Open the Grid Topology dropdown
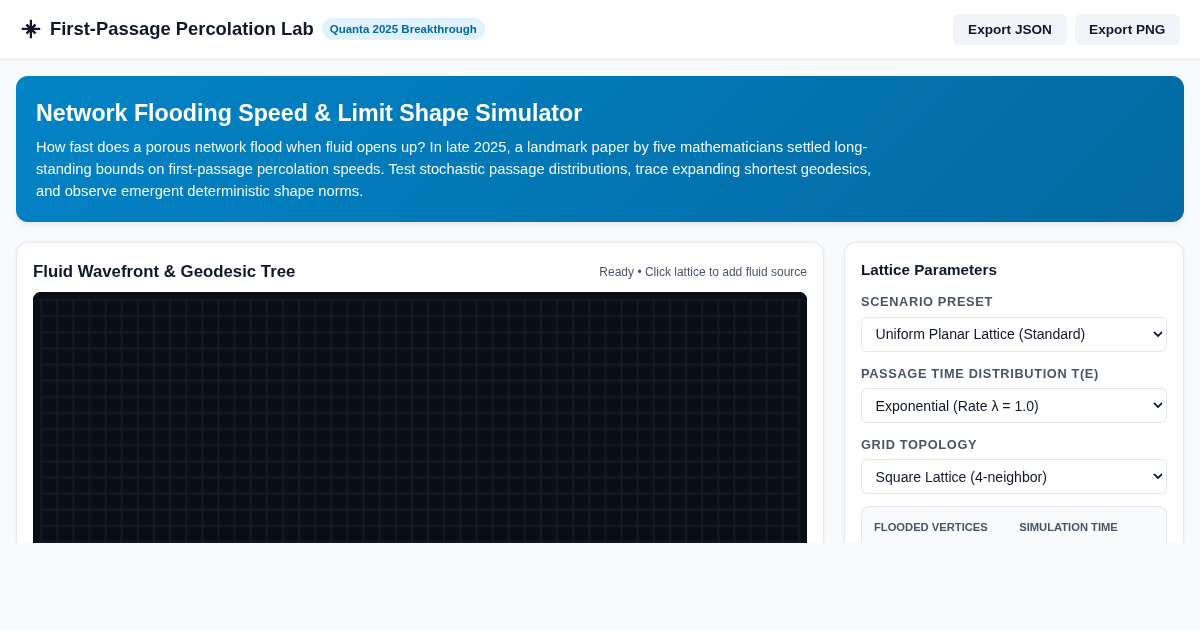The image size is (1200, 630). click(x=1014, y=476)
